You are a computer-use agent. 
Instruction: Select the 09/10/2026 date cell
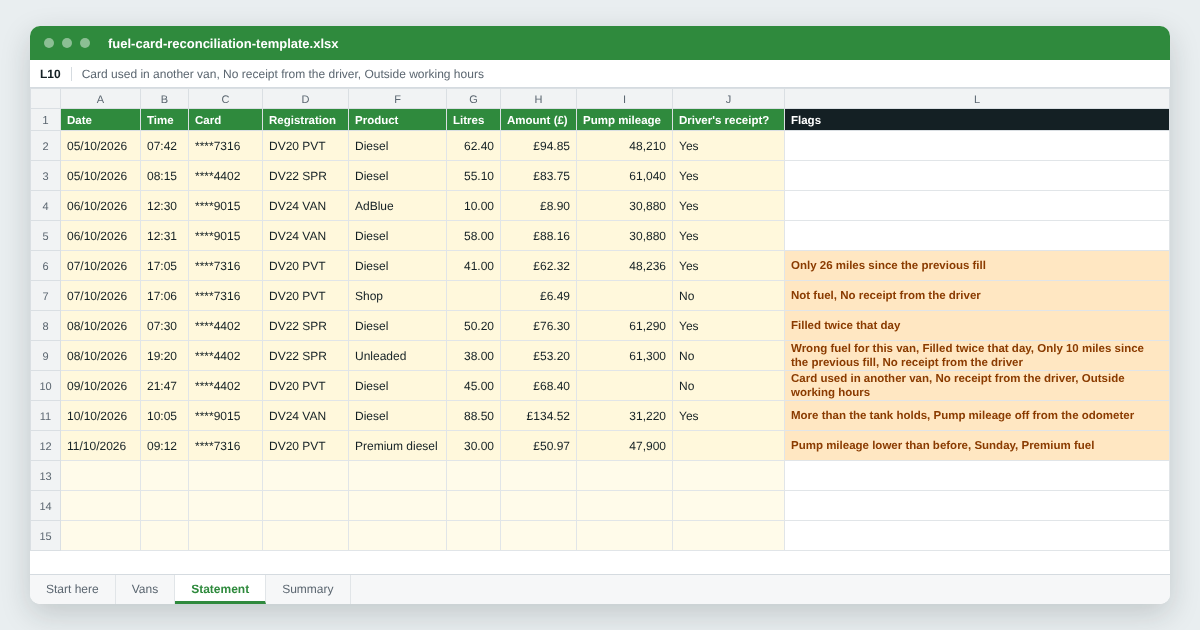pos(100,386)
